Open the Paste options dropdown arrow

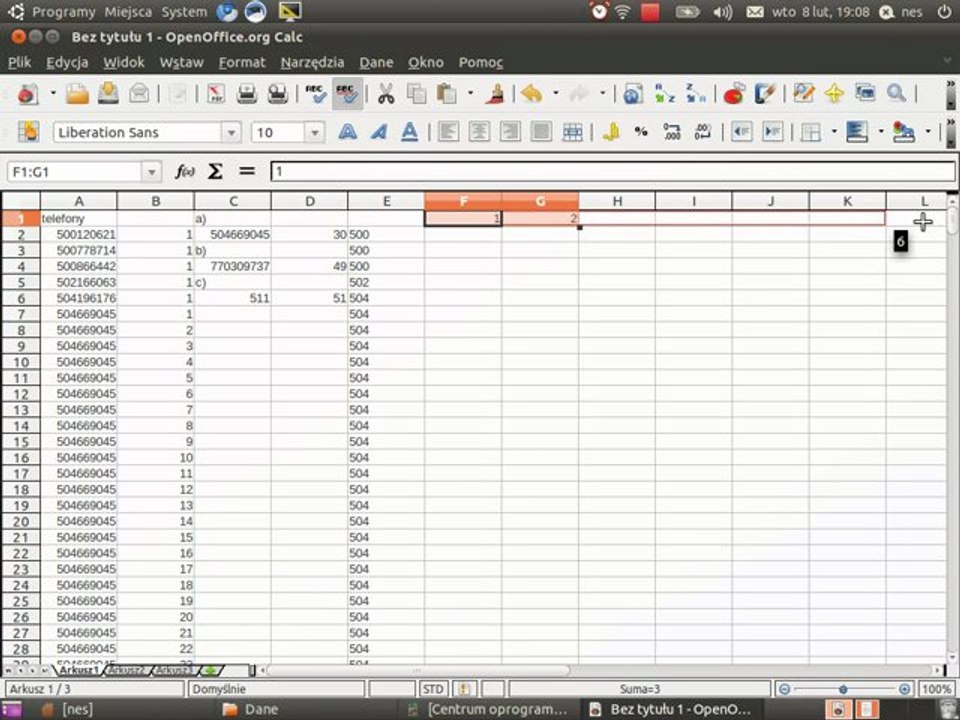pos(470,94)
